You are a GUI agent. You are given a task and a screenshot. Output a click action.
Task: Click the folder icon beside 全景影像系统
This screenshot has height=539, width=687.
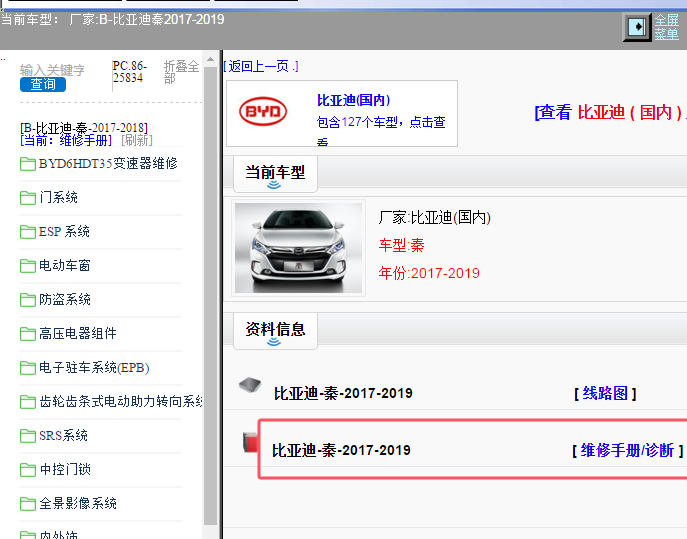tap(28, 504)
